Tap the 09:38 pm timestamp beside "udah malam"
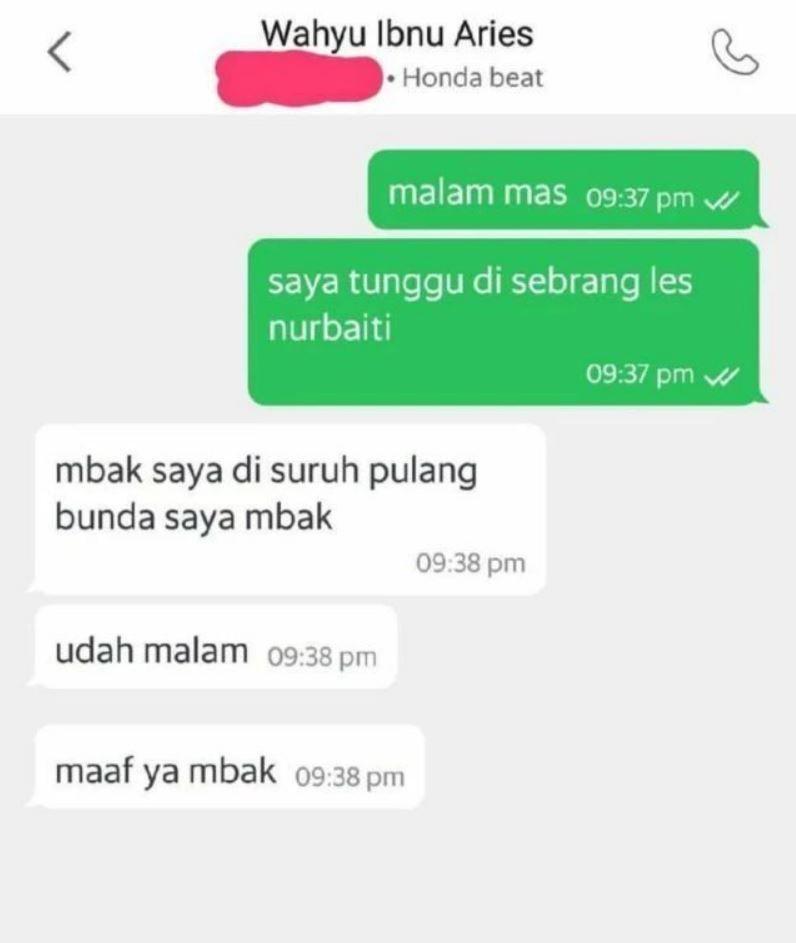796x943 pixels. (x=322, y=657)
